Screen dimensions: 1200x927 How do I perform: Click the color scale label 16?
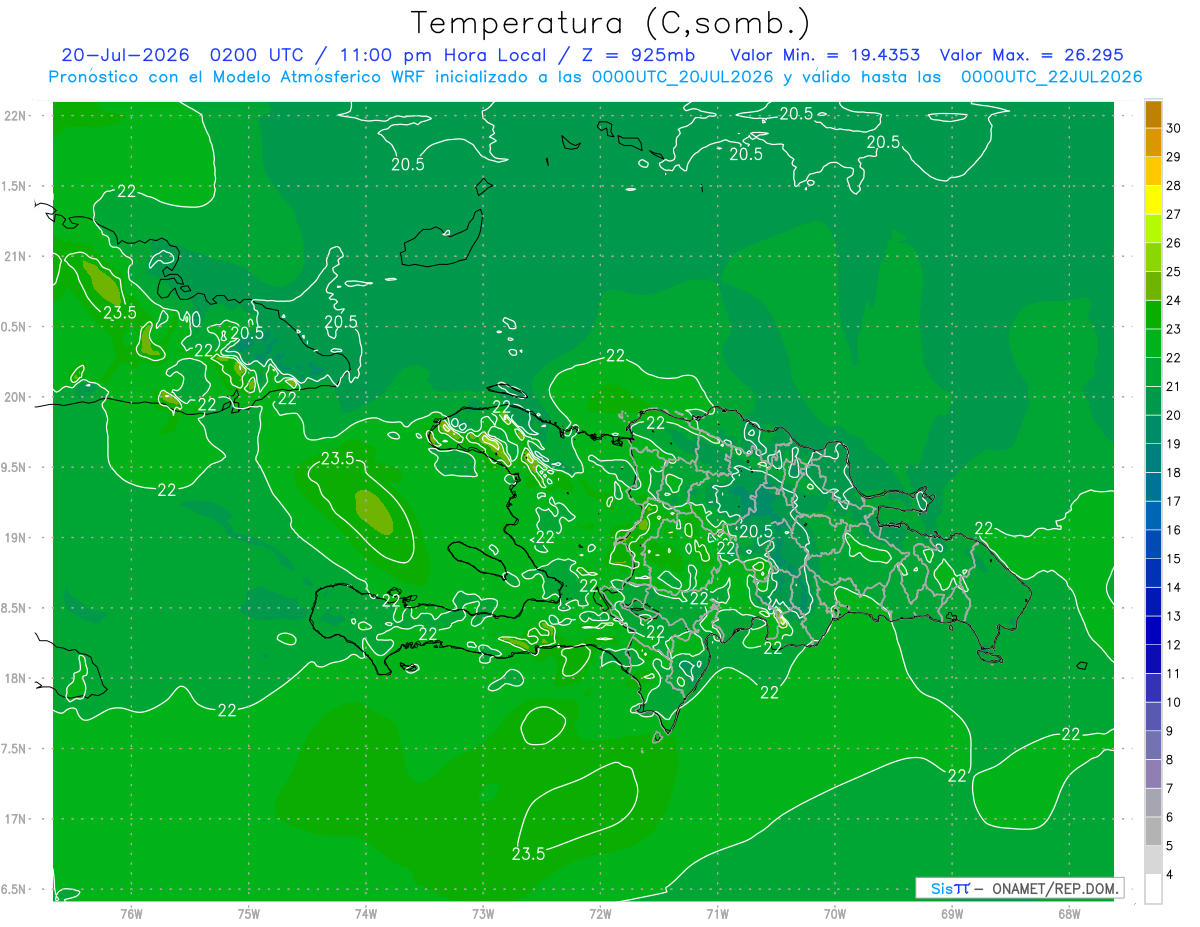point(1174,530)
